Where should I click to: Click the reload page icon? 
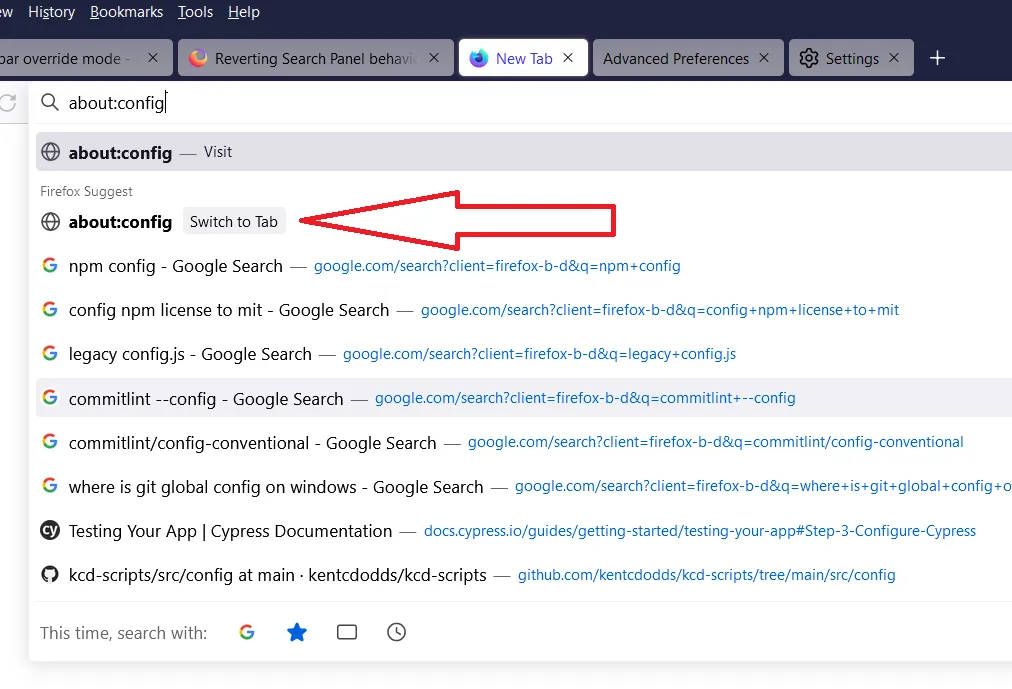[x=8, y=102]
